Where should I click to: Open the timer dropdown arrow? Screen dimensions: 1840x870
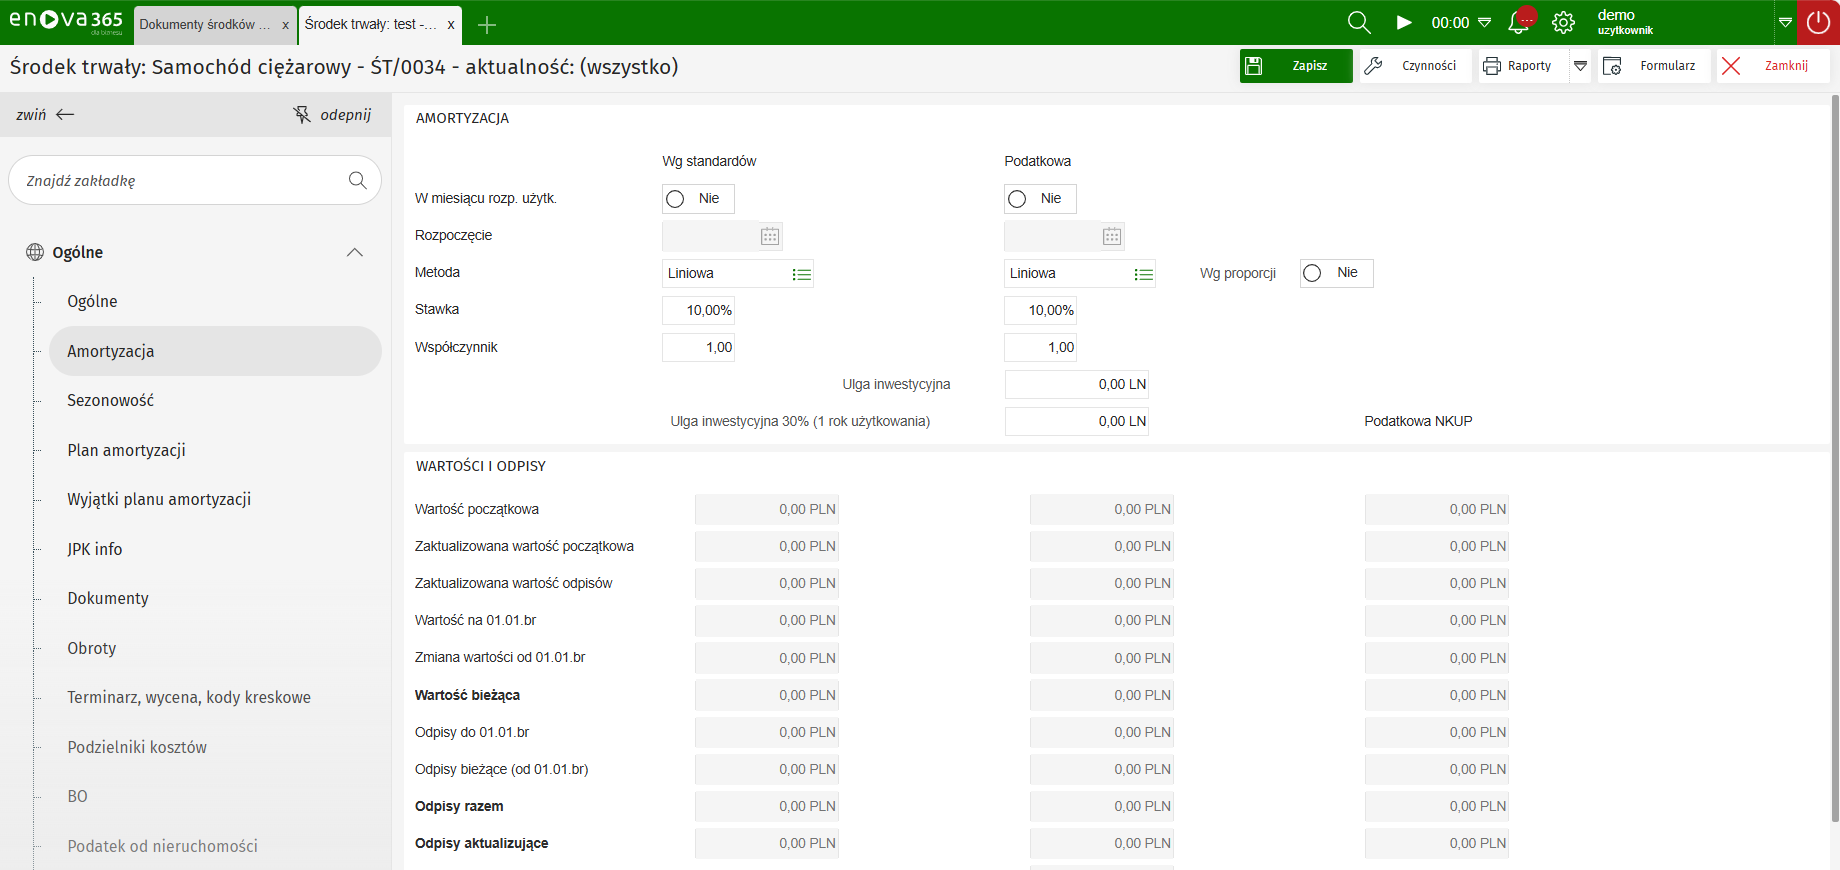tap(1484, 22)
